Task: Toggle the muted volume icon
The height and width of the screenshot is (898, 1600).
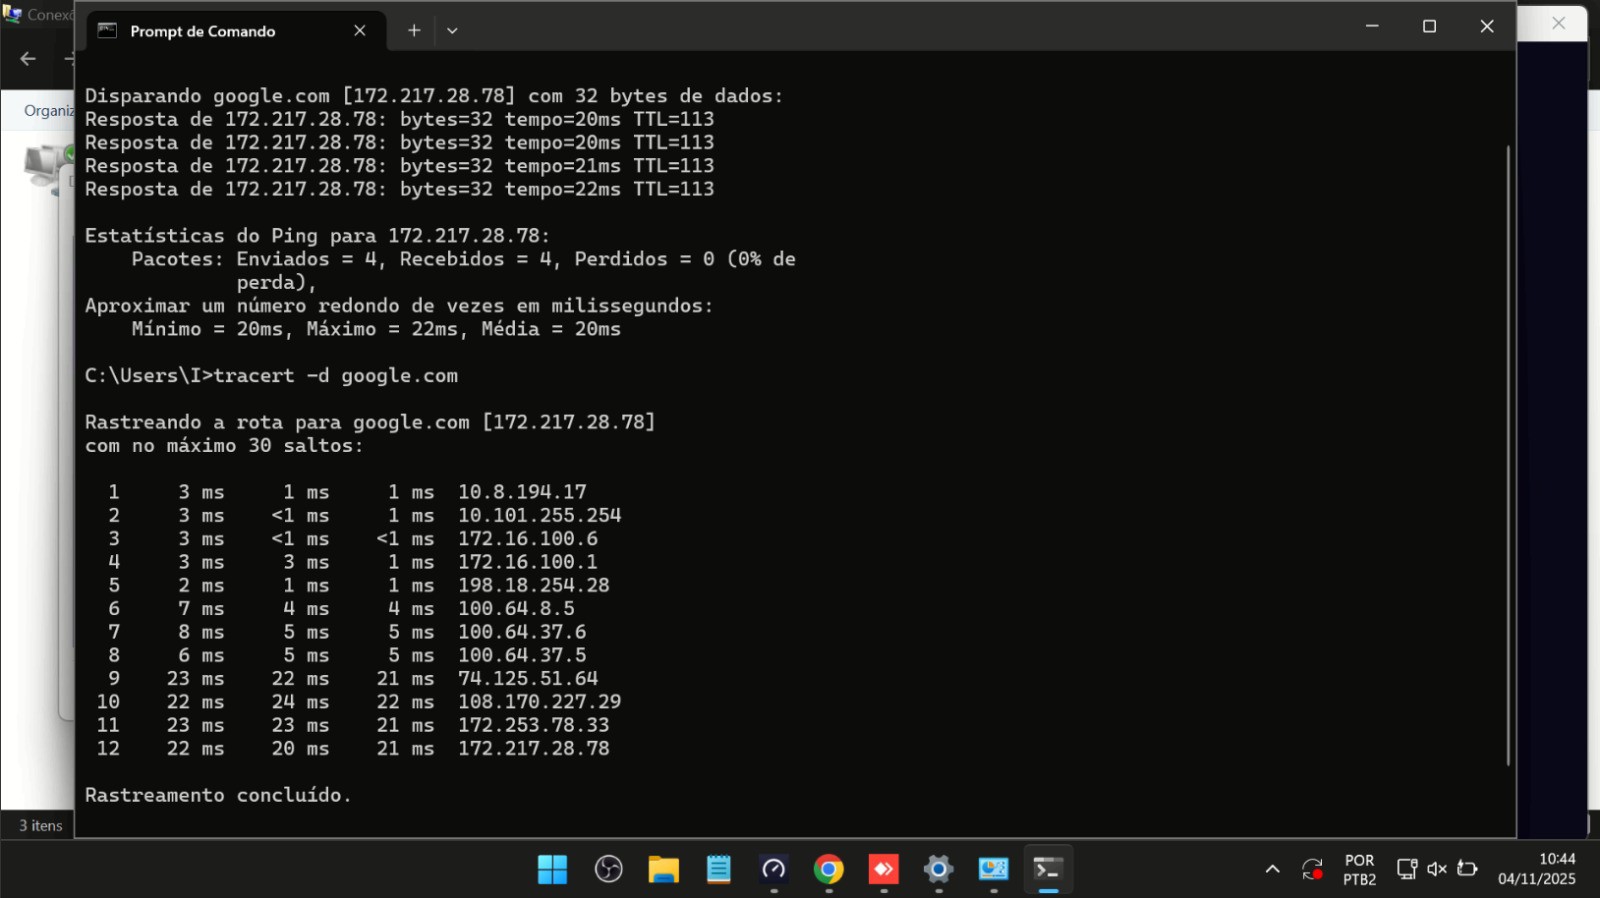Action: [x=1437, y=869]
